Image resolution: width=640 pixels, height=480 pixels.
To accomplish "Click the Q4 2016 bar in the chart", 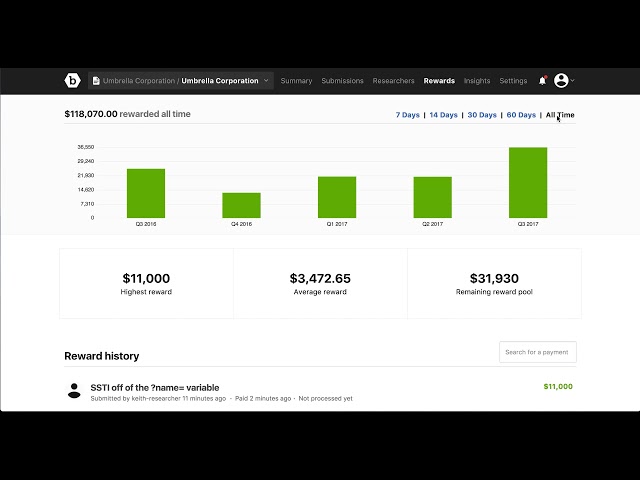I will [241, 205].
